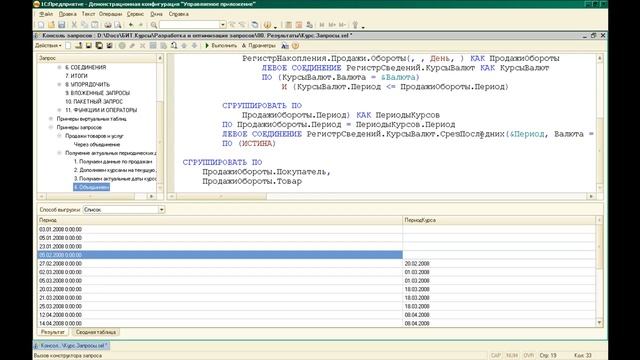Click the find magnifier icon in console toolbar
Screen dimensions: 640x360
174,46
